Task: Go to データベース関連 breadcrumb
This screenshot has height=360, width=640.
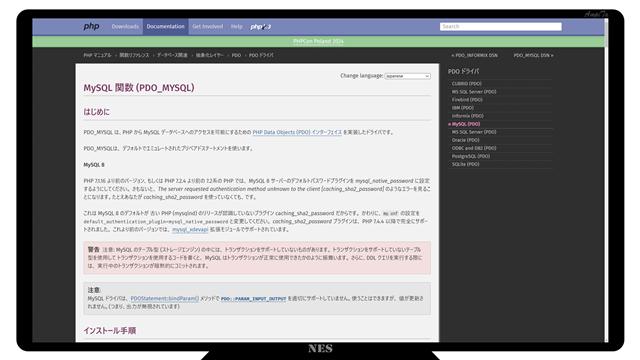Action: click(172, 55)
